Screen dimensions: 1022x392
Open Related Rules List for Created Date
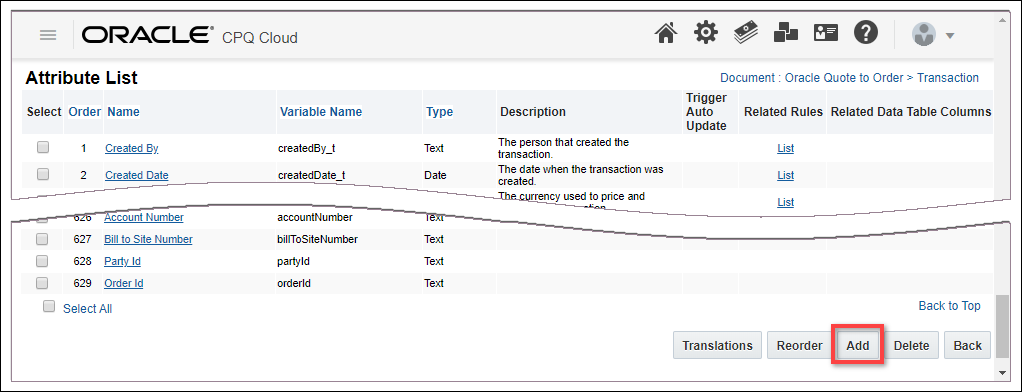pos(785,175)
